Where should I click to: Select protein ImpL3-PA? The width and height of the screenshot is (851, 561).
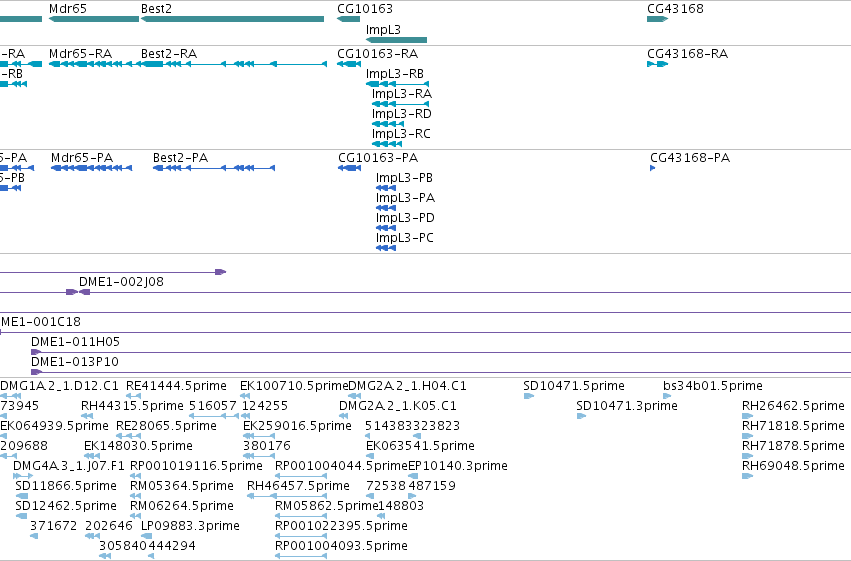405,198
